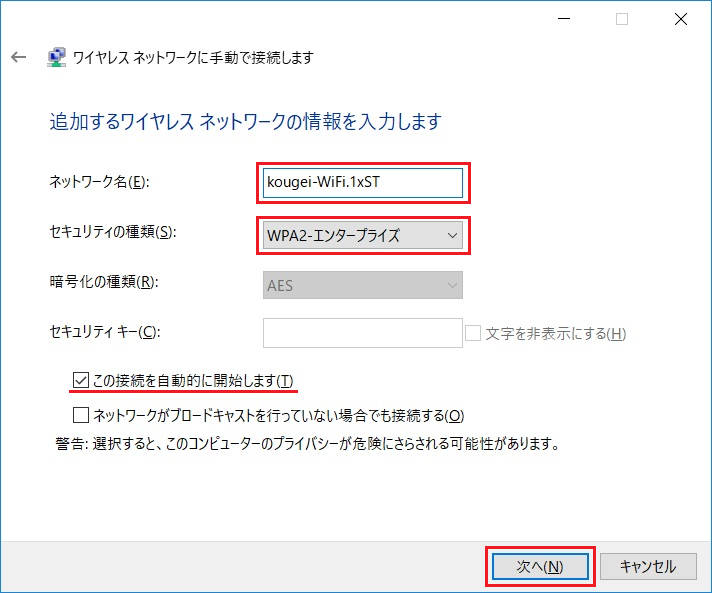The width and height of the screenshot is (712, 593).
Task: Click the ネットワーク名(E) label
Action: pyautogui.click(x=99, y=182)
